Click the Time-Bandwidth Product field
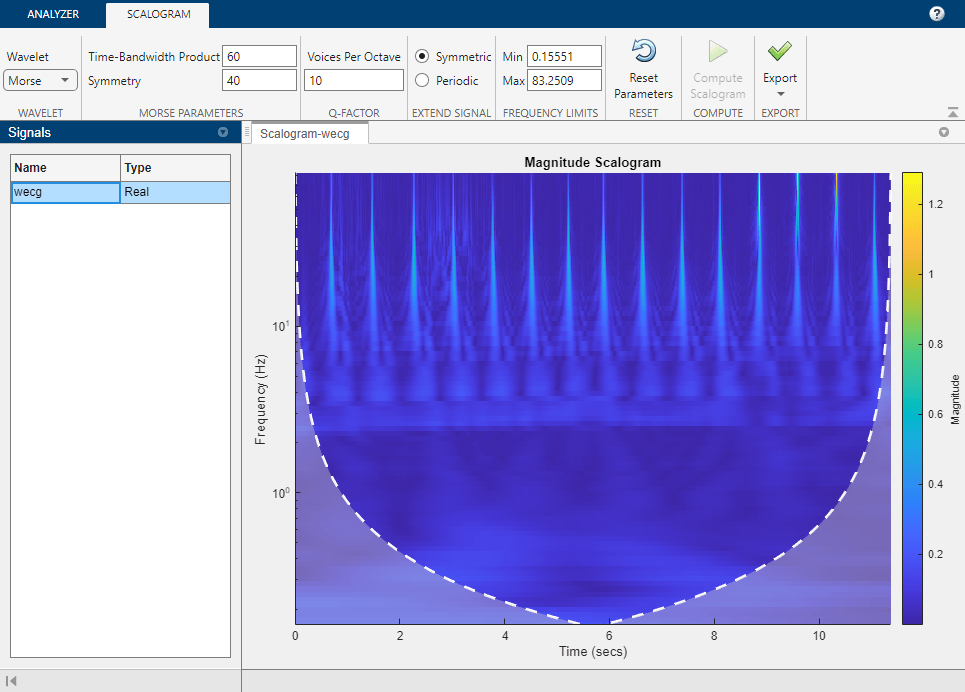This screenshot has width=965, height=692. coord(260,57)
